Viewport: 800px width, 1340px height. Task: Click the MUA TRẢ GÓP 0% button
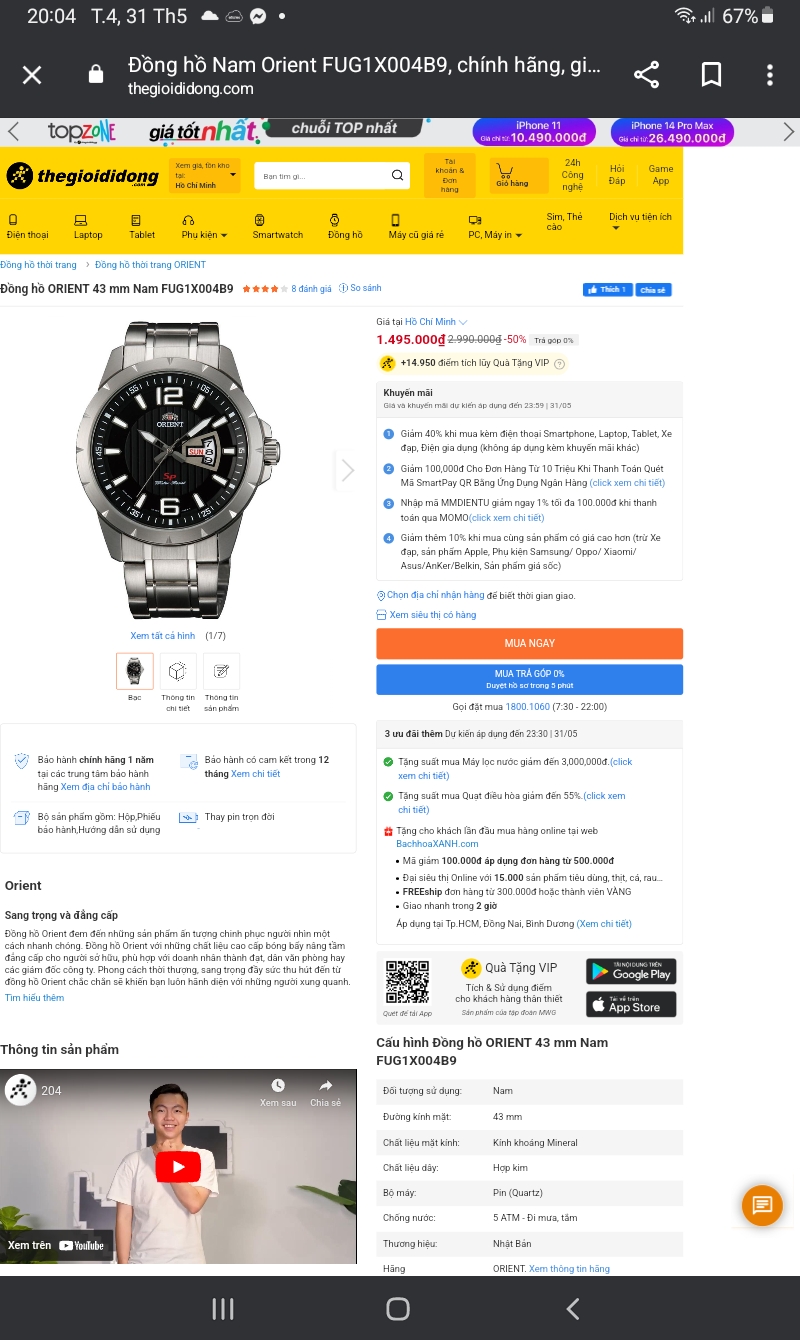(x=529, y=679)
